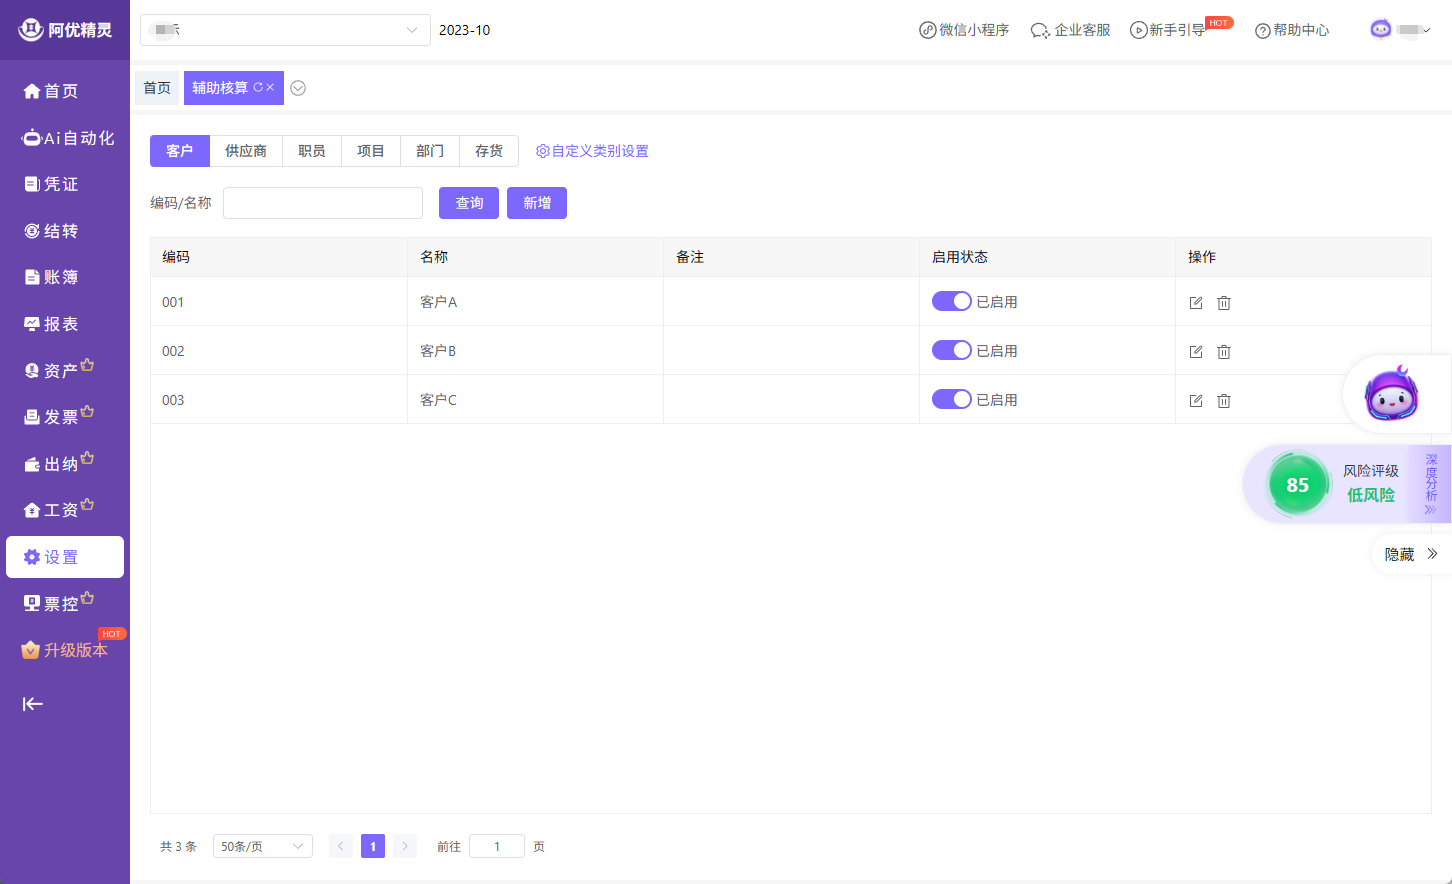Click the 编码/名称 search input field
This screenshot has height=884, width=1452.
323,203
